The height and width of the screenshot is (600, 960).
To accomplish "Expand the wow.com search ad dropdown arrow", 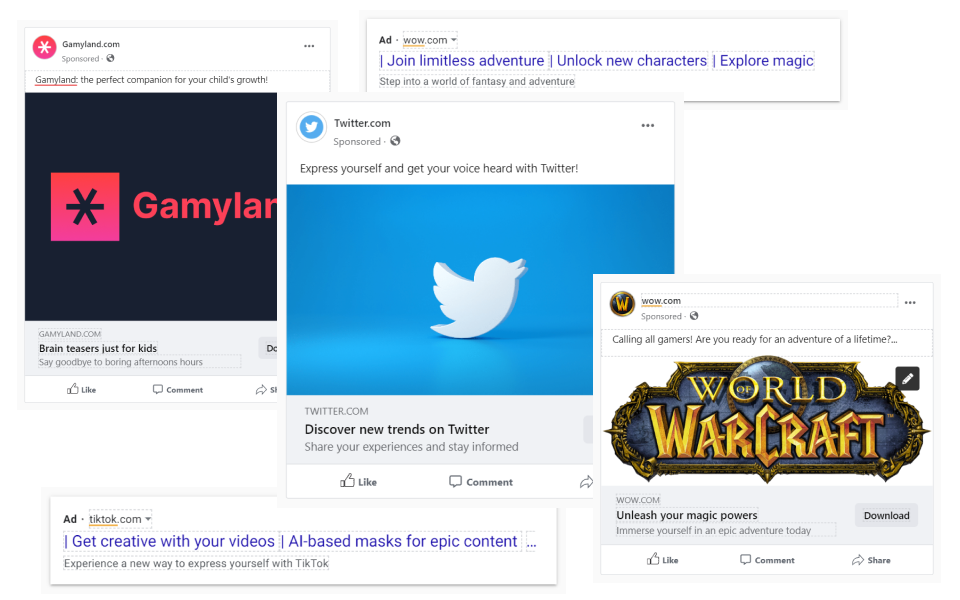I will pos(454,40).
